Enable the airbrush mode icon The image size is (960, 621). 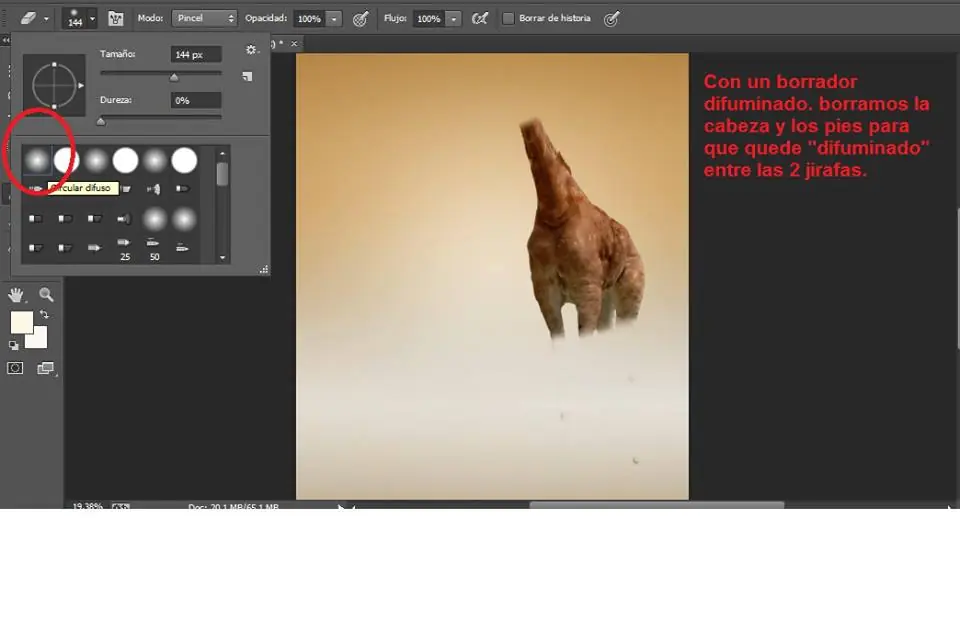[479, 18]
